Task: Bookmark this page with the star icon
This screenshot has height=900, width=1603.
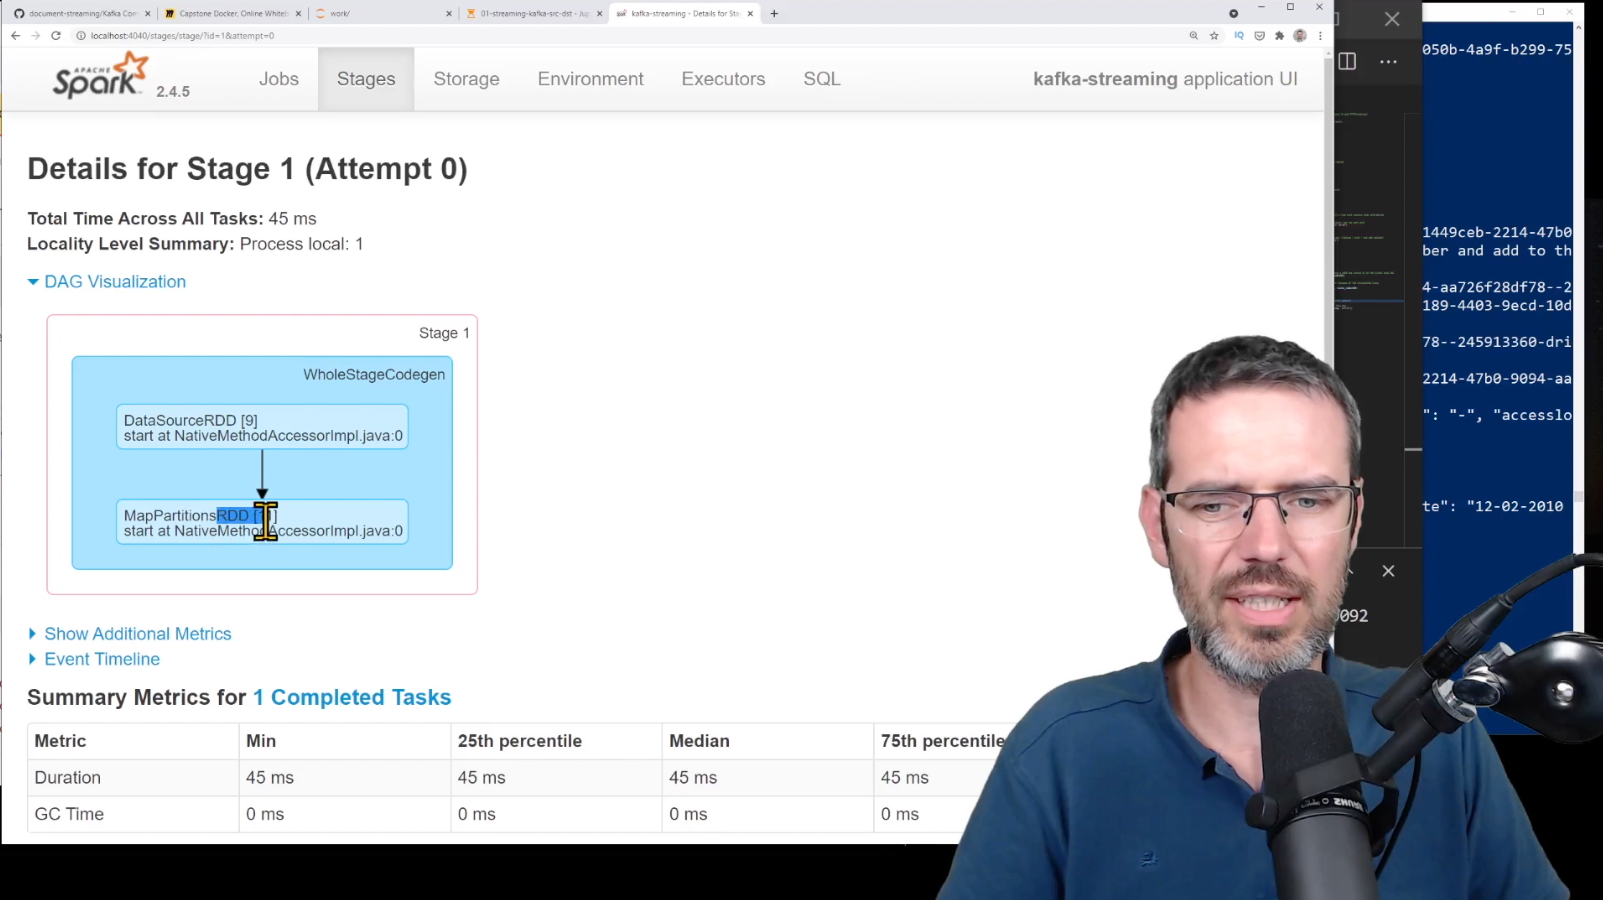Action: (1214, 35)
